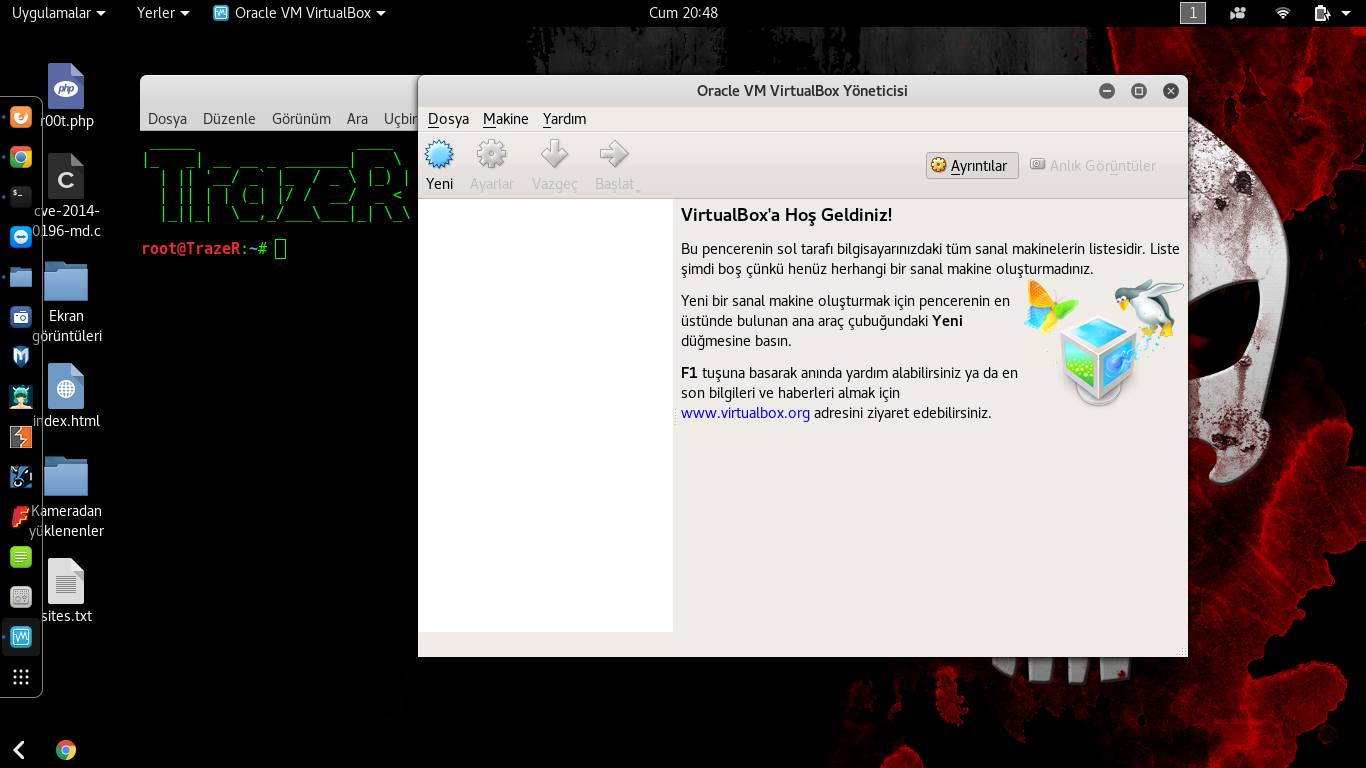Launch the Burp Suite icon in the dock
The width and height of the screenshot is (1366, 768).
point(21,437)
